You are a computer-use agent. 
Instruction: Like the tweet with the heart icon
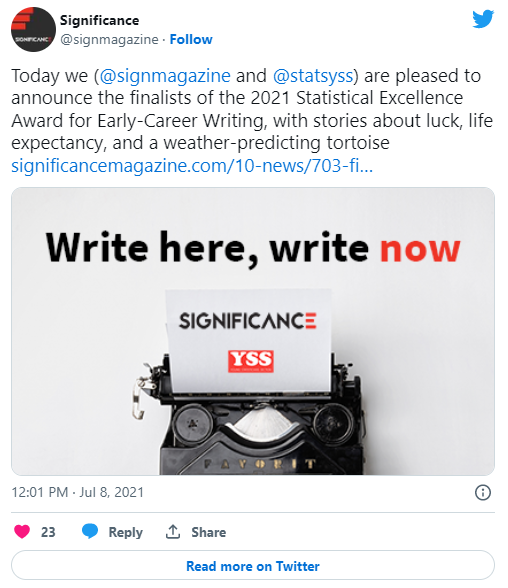(x=22, y=532)
